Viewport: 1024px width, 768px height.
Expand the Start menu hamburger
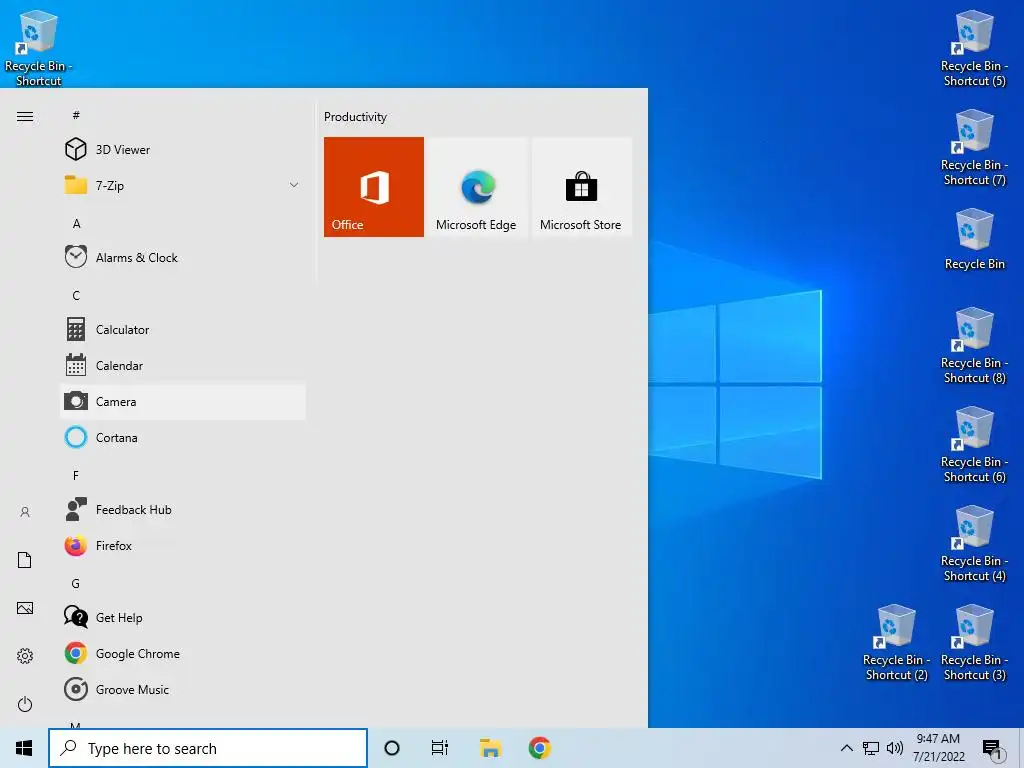pos(25,116)
